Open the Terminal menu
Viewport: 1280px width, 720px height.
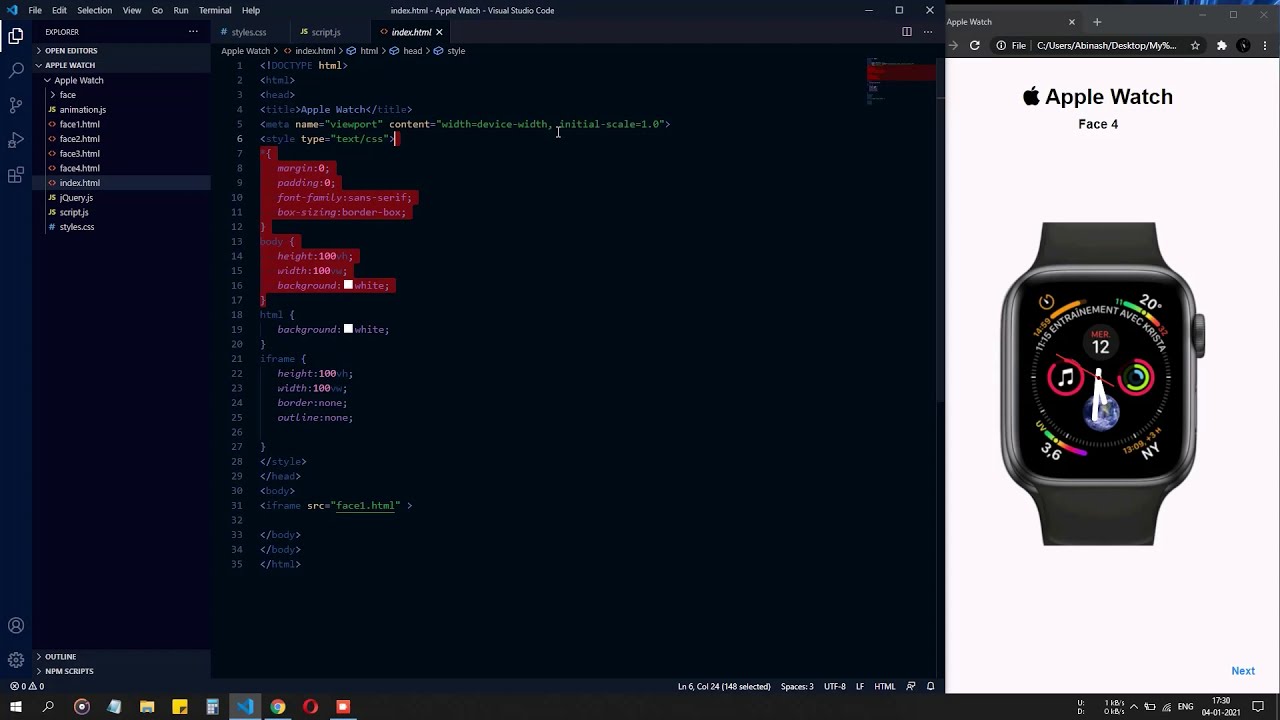[x=215, y=10]
